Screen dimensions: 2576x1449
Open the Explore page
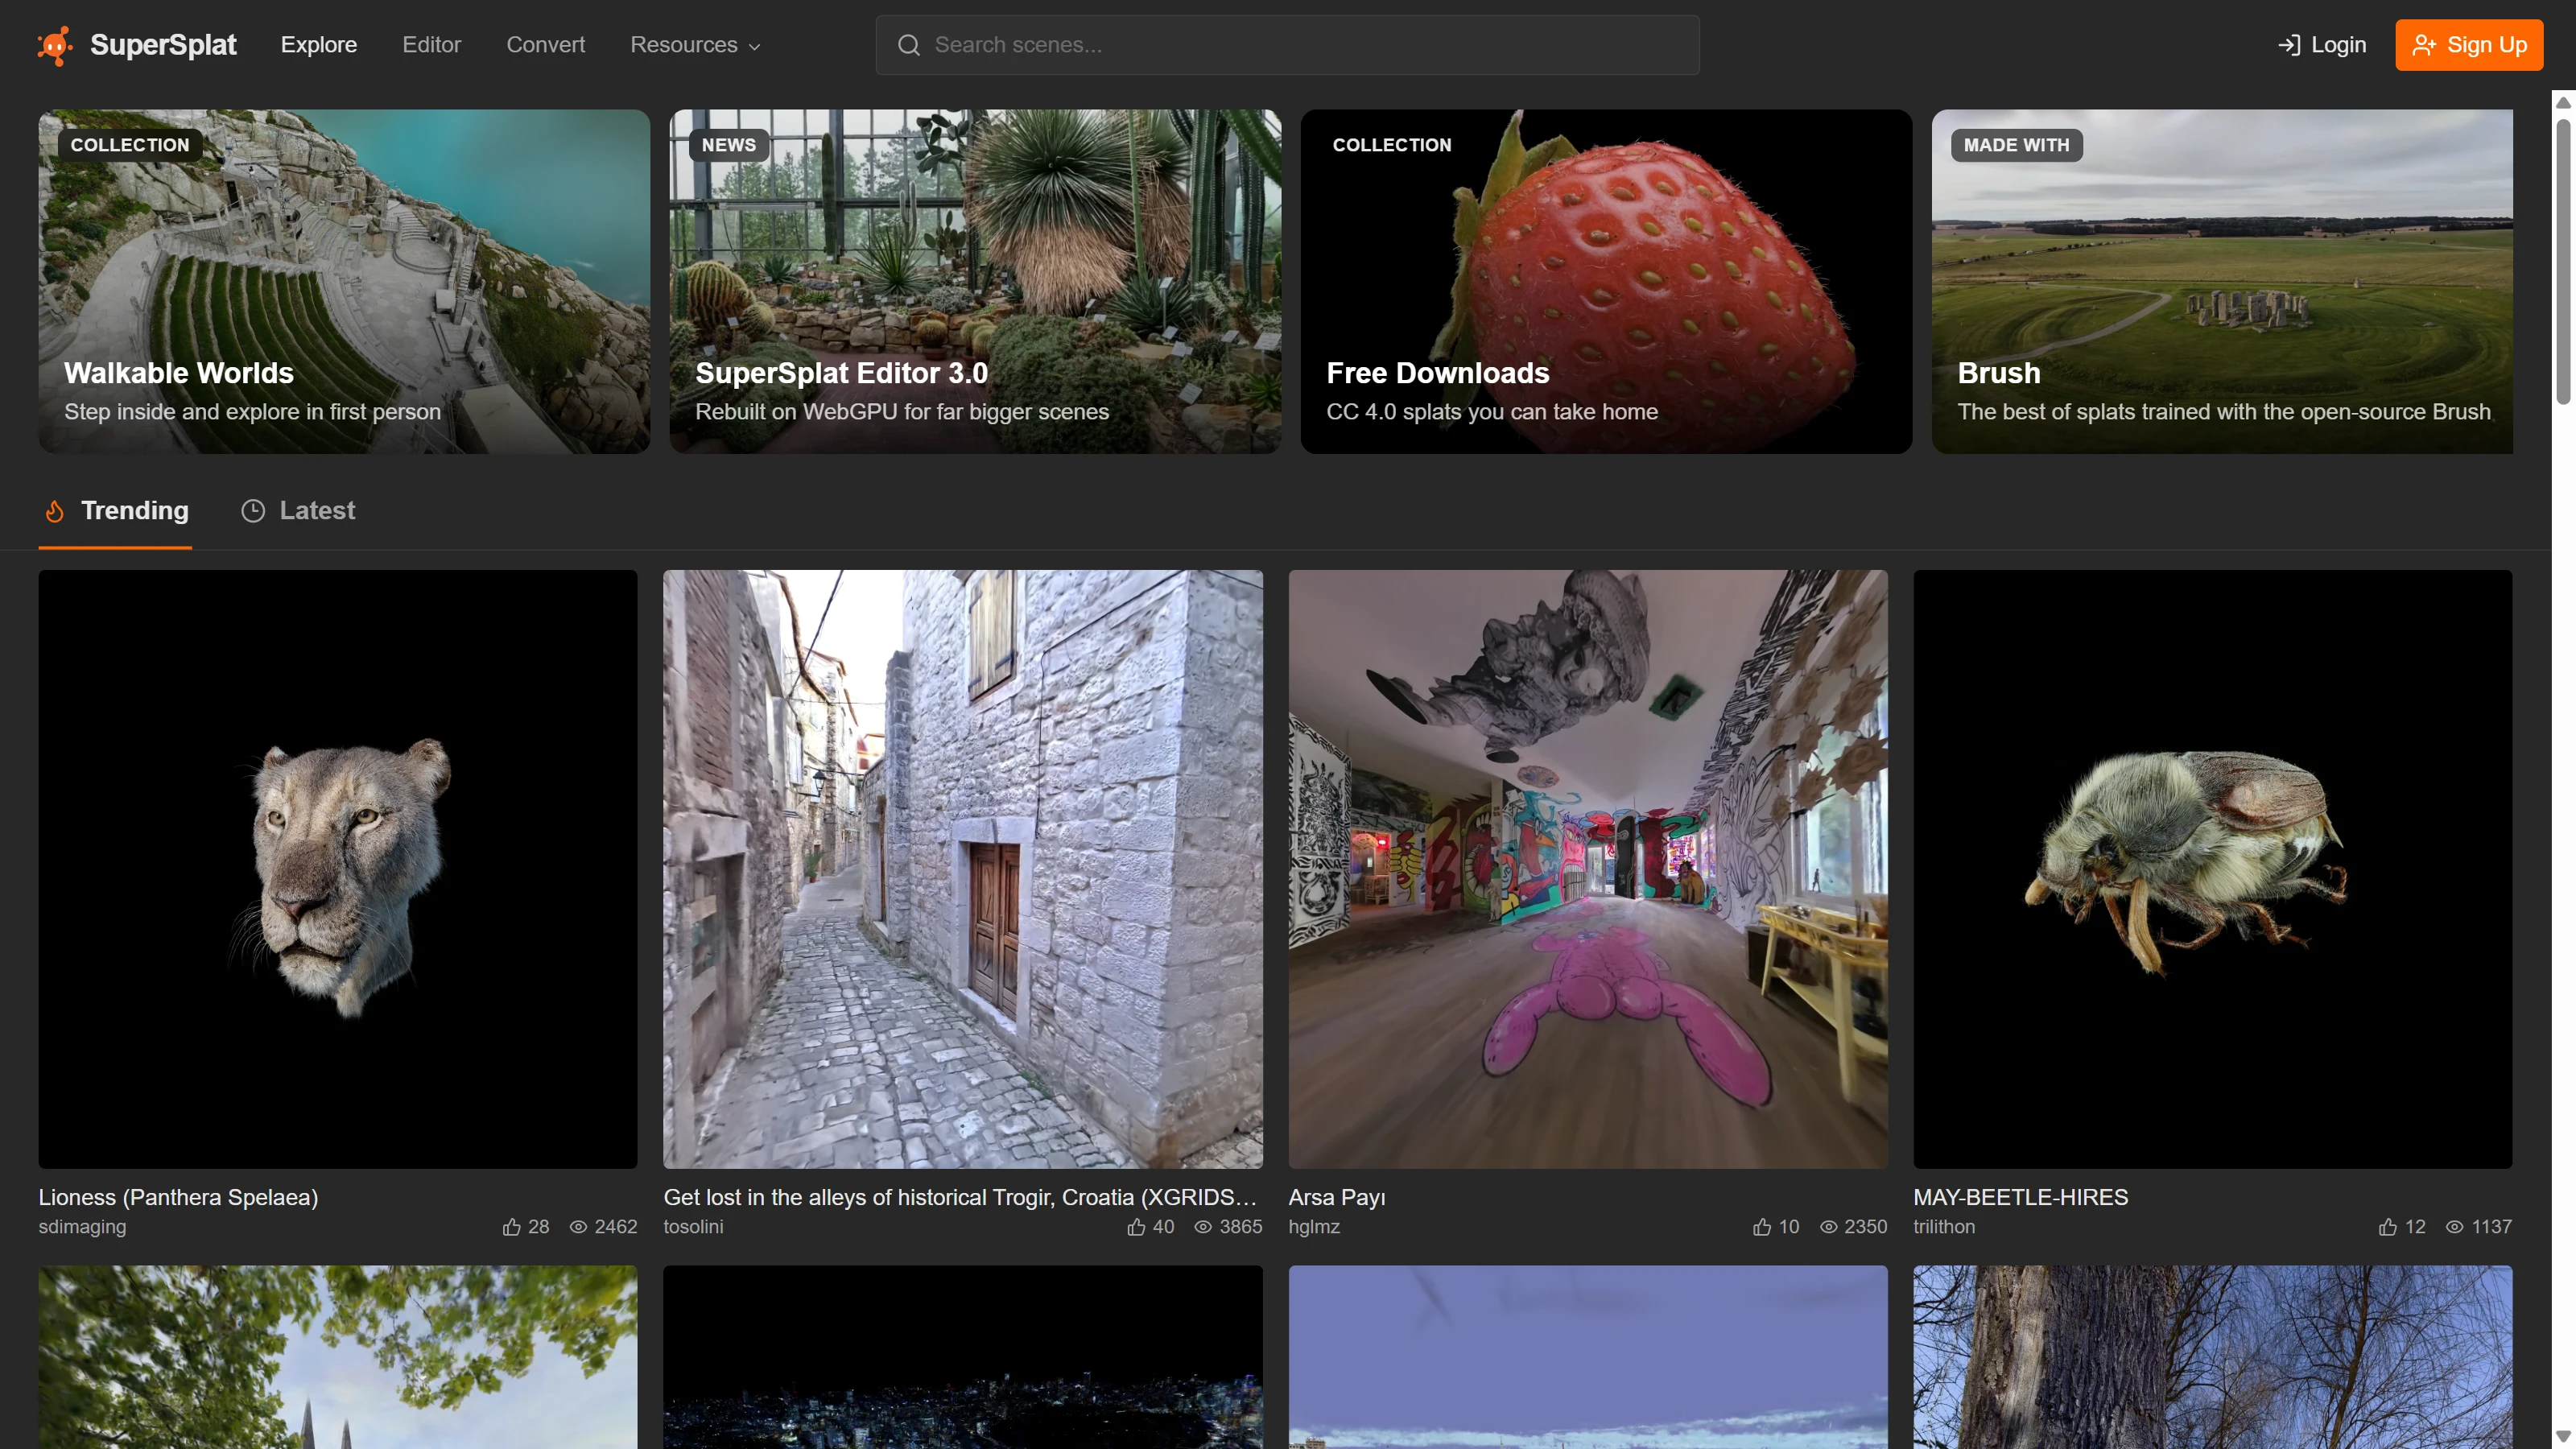click(x=319, y=45)
